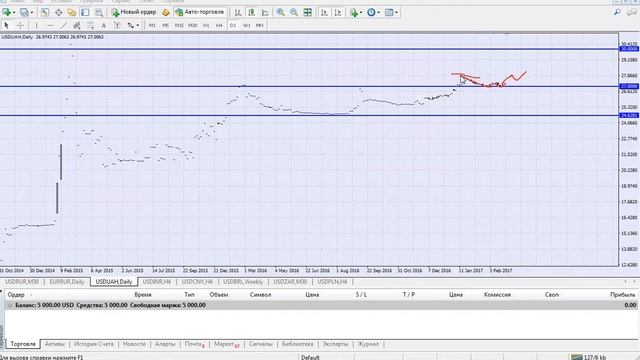
Task: Select the Cursor arrow tool
Action: click(7, 25)
